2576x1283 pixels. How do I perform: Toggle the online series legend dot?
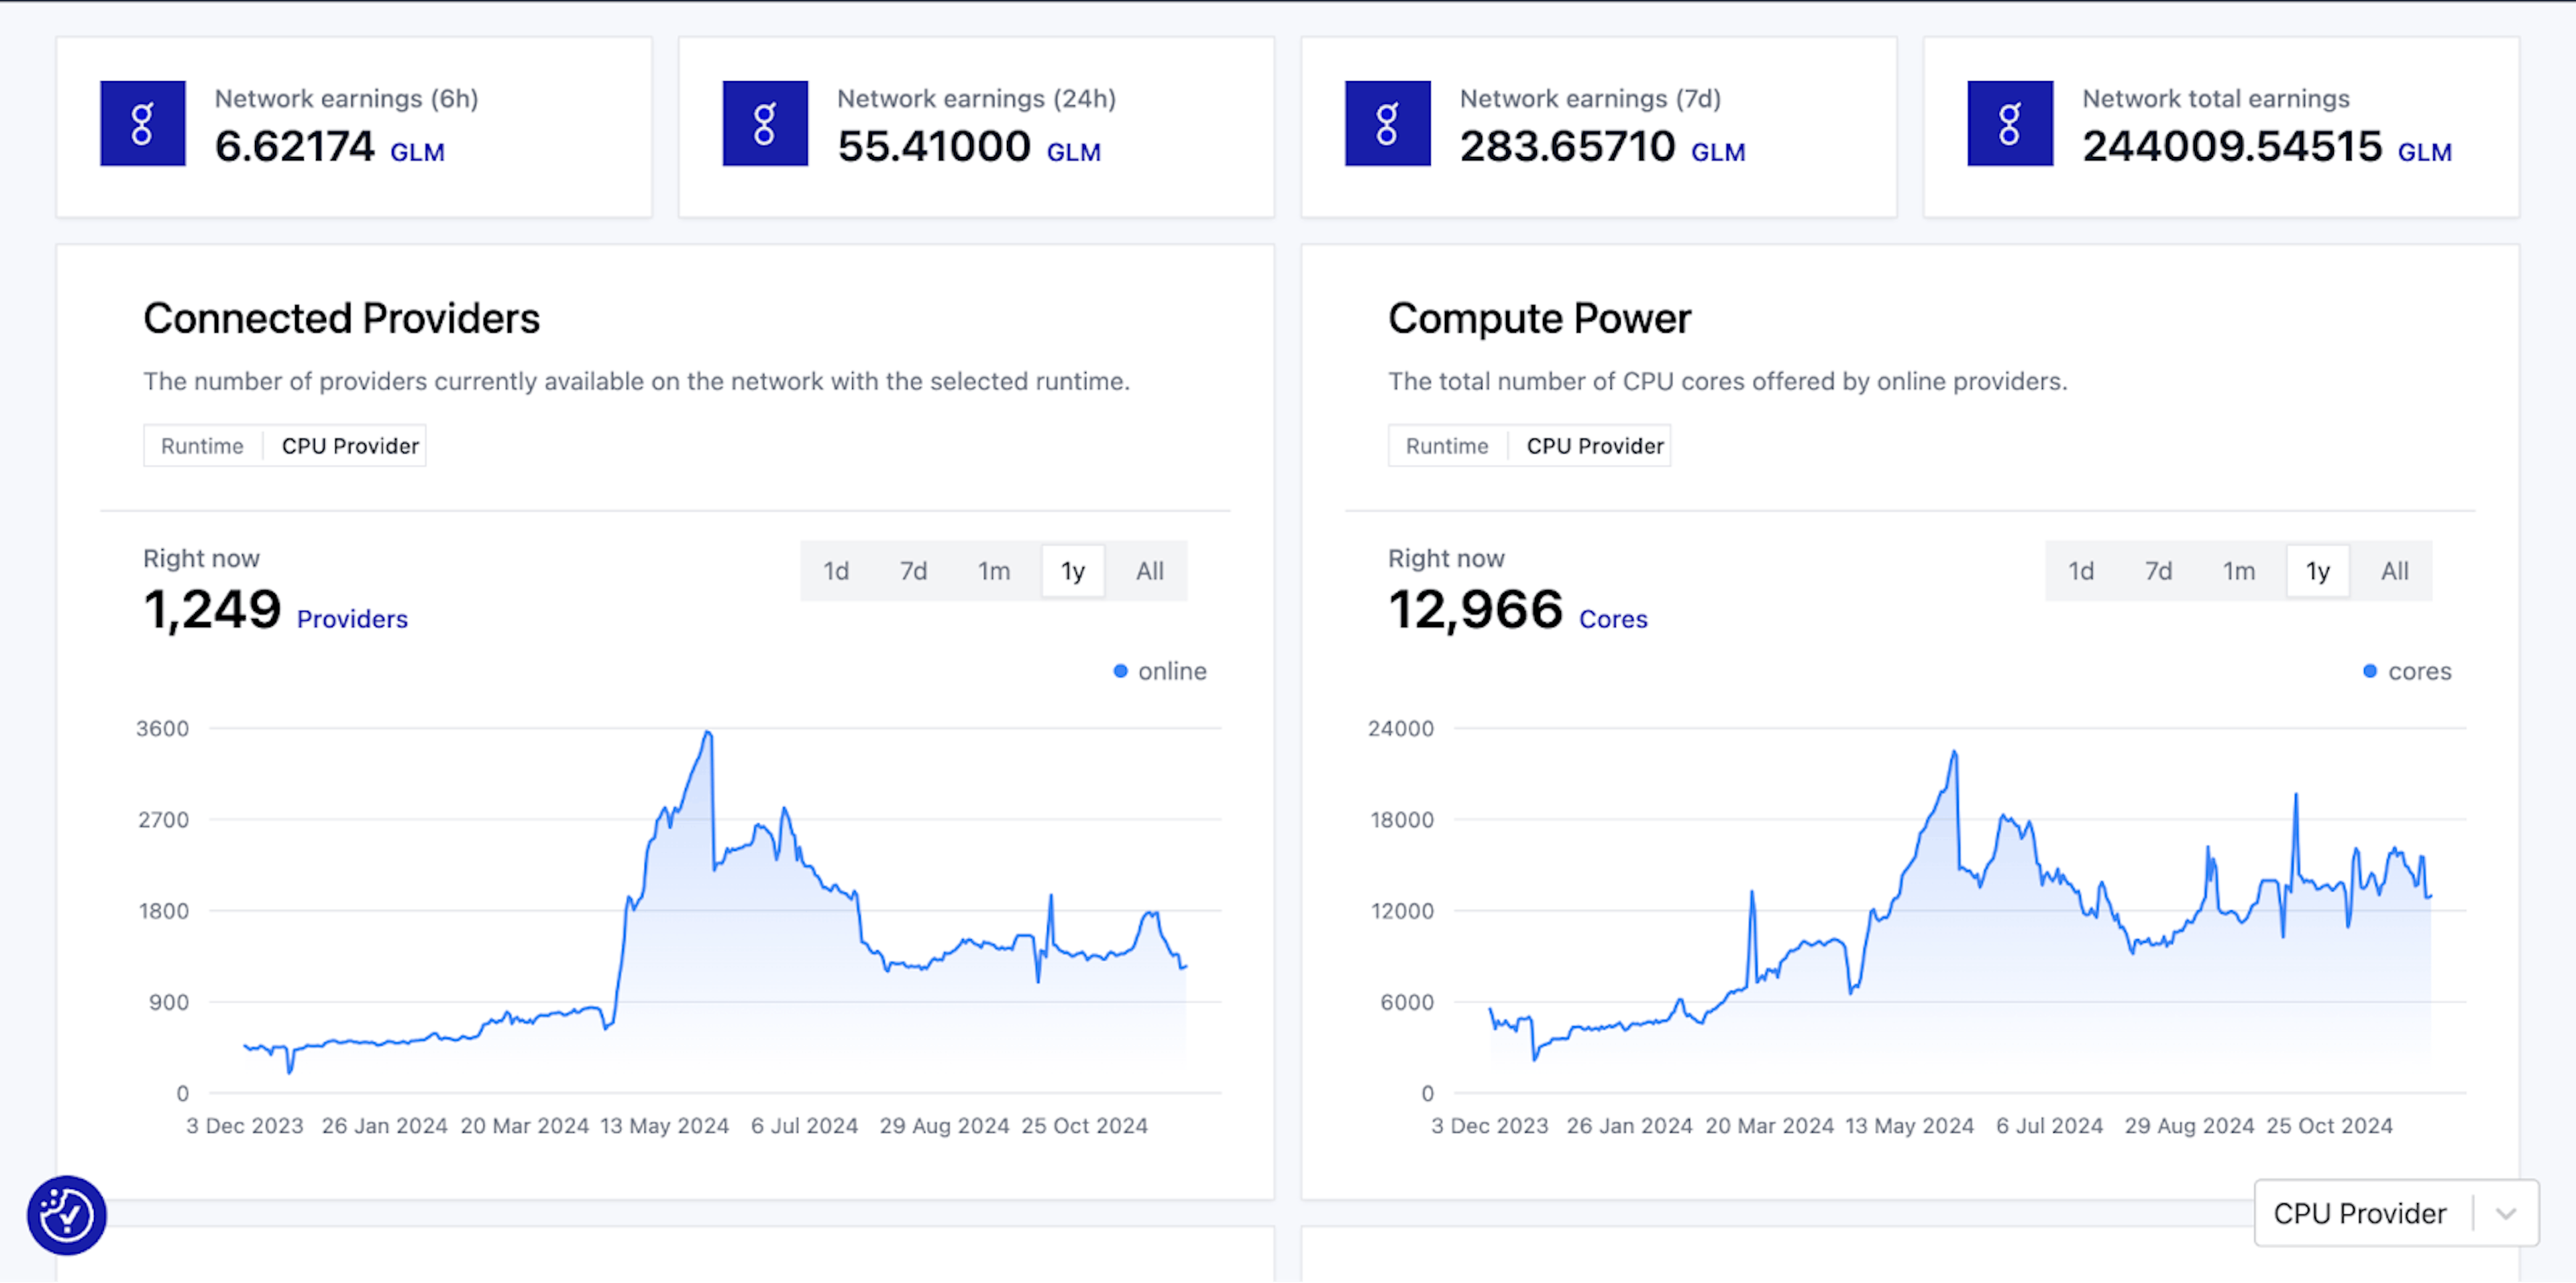[1120, 671]
